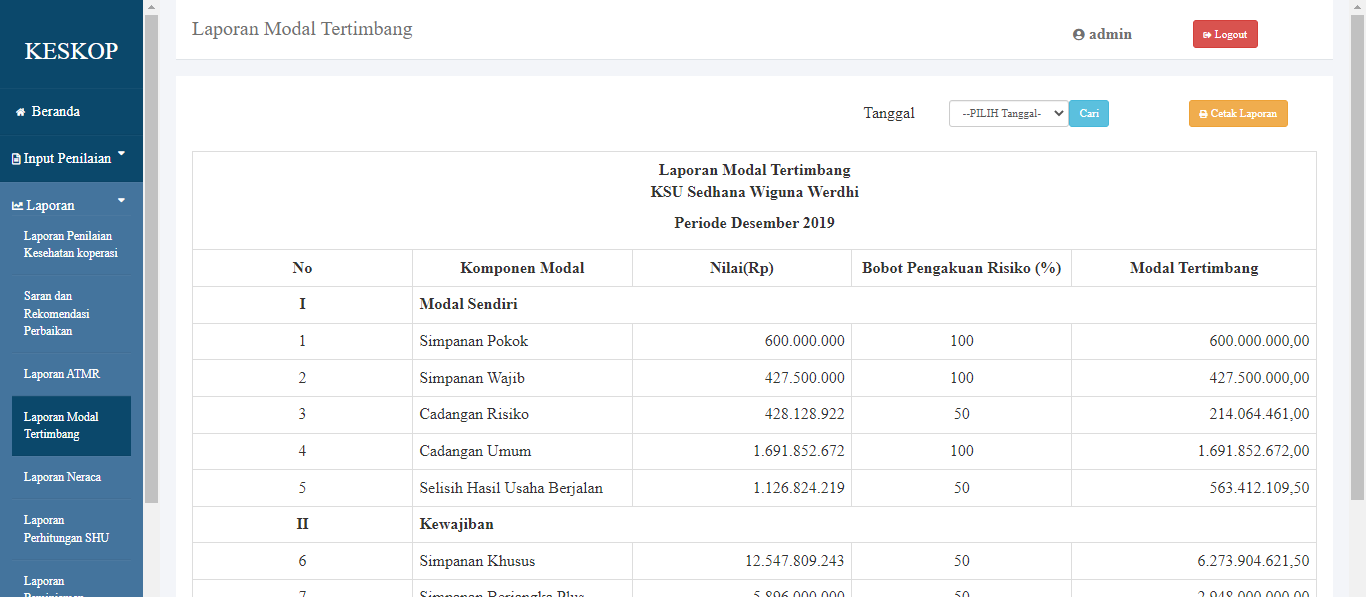Click the Bobot Pengakuan Risiko (%) header
Viewport: 1366px width, 597px height.
coord(961,268)
